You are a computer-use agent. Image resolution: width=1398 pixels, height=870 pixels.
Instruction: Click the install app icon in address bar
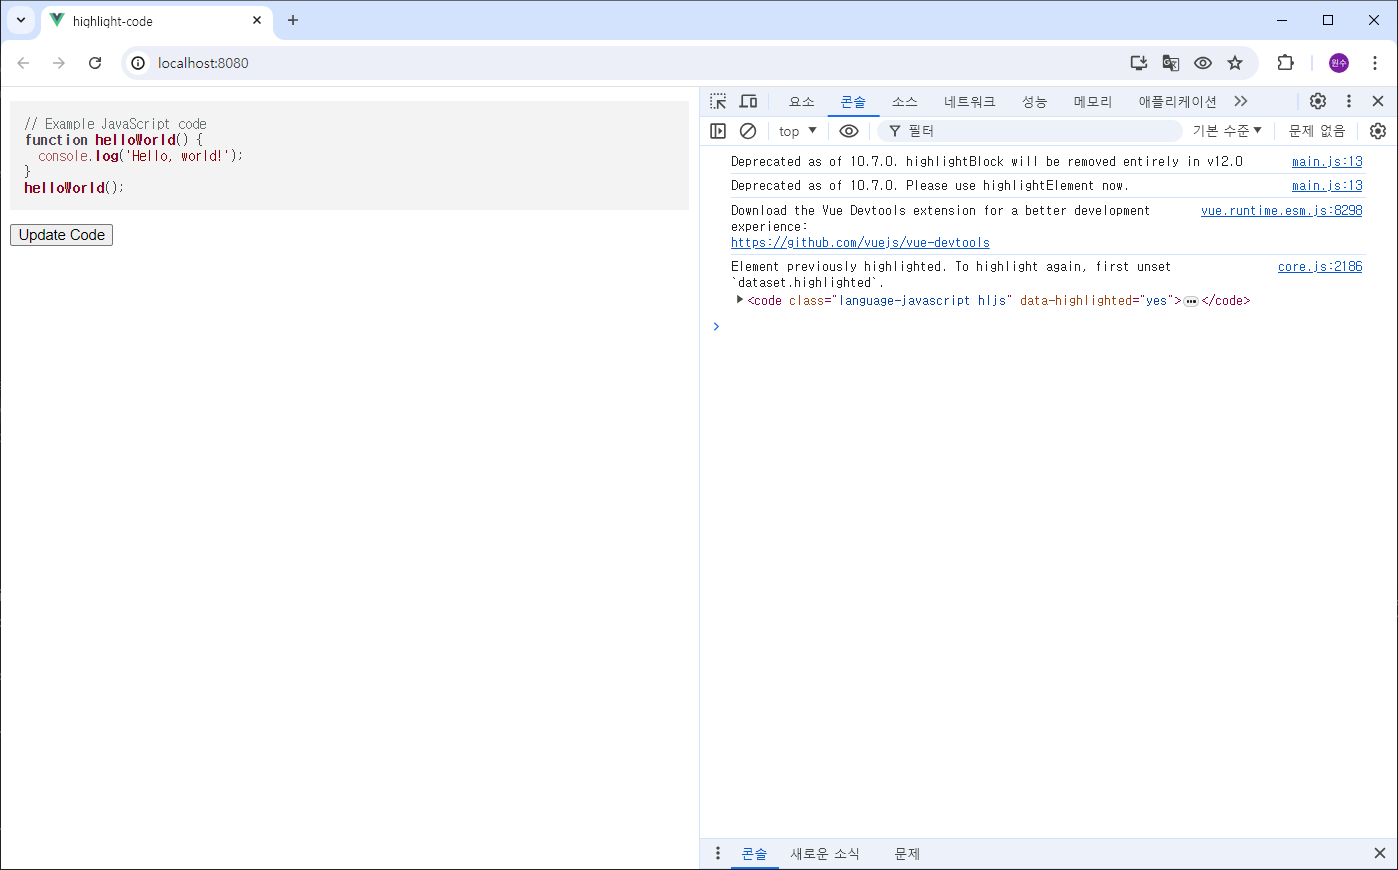click(1139, 63)
